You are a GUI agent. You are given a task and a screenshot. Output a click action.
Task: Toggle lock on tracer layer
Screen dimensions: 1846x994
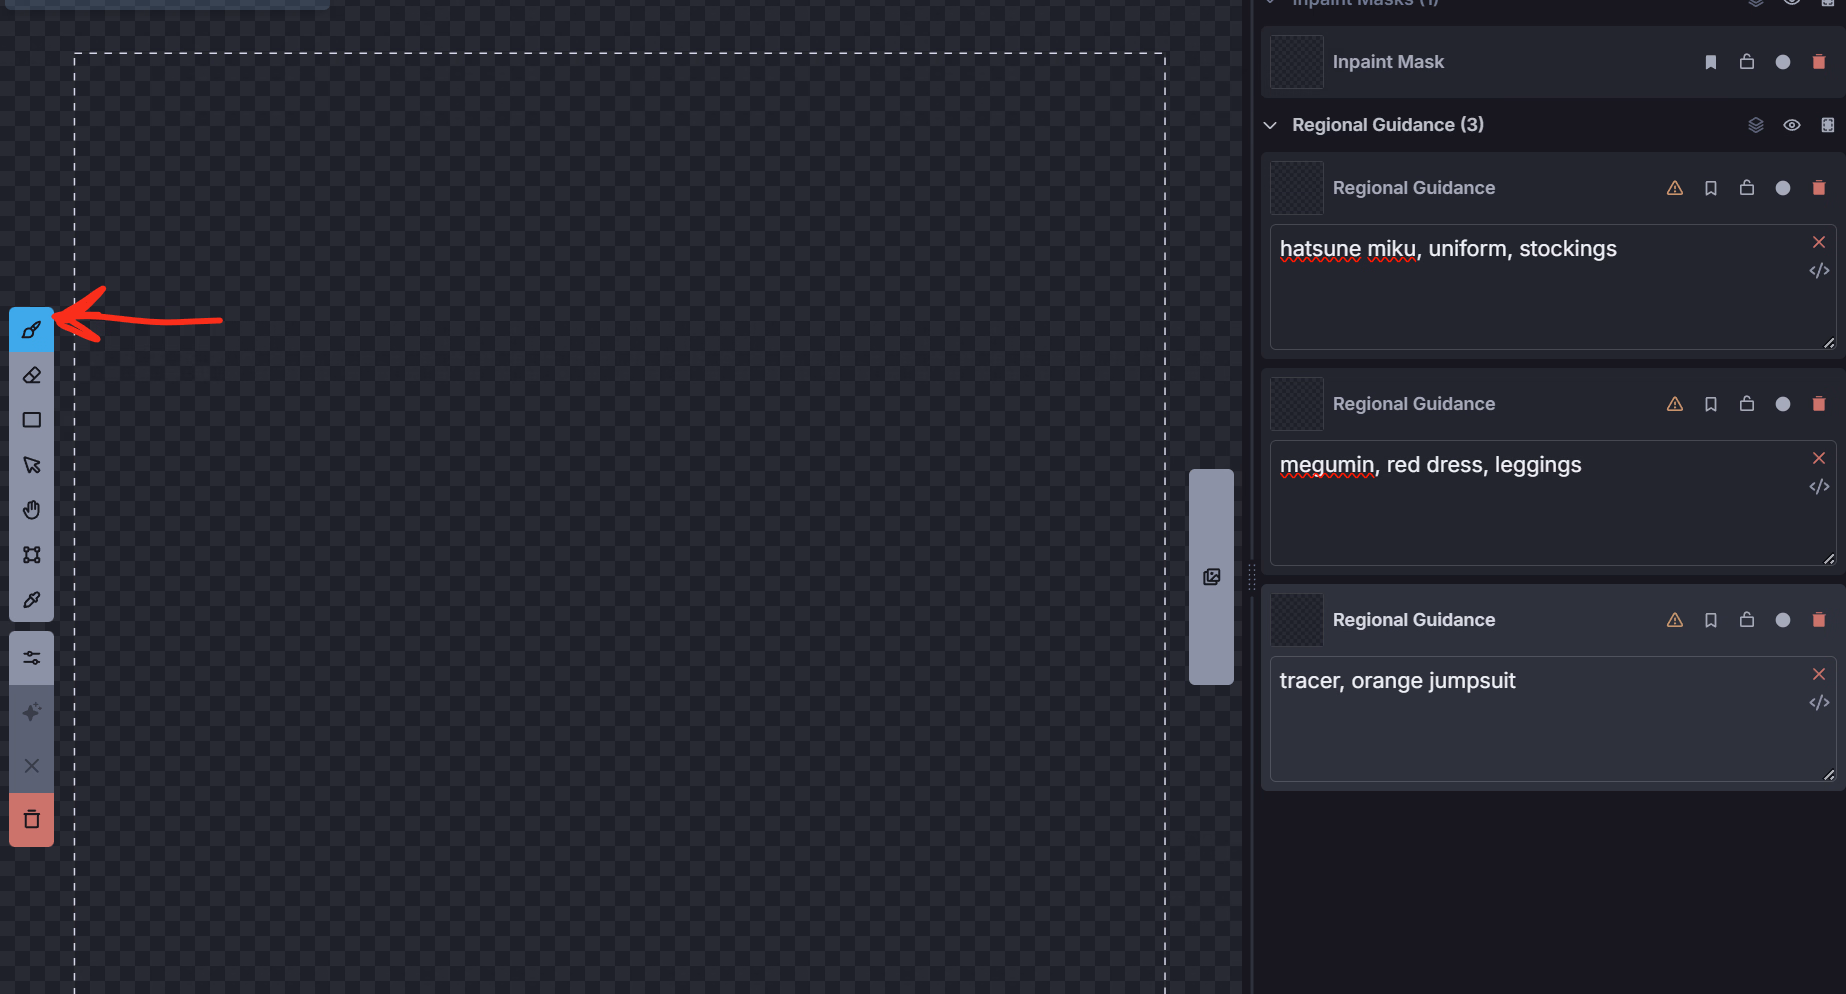click(x=1747, y=620)
